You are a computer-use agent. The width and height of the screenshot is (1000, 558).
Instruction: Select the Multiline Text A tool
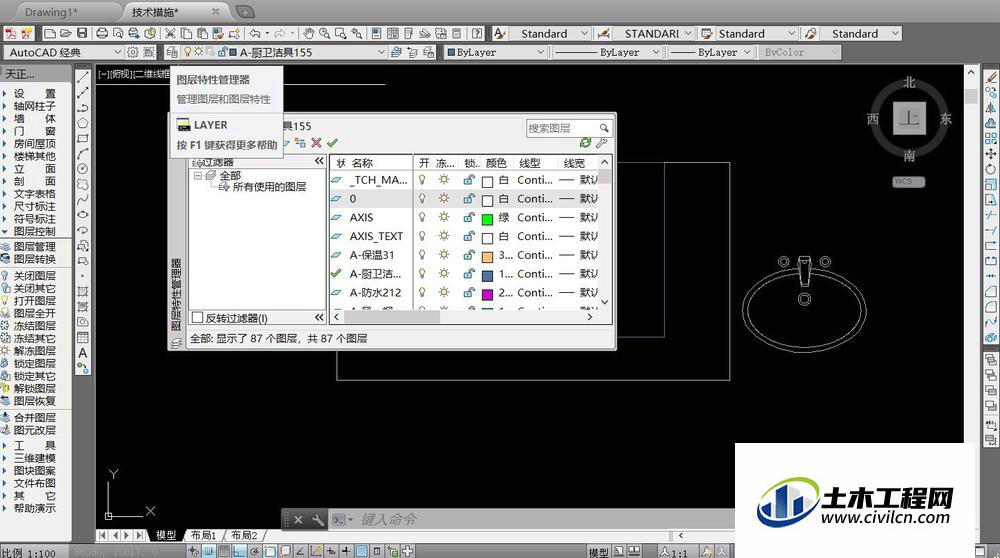[x=82, y=353]
